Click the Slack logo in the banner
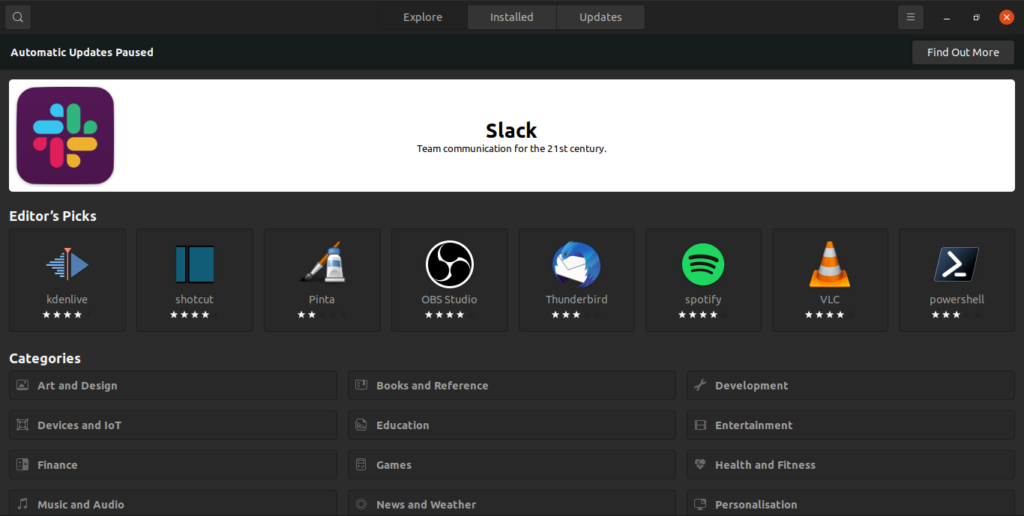Screen dimensions: 1024x516 point(65,135)
